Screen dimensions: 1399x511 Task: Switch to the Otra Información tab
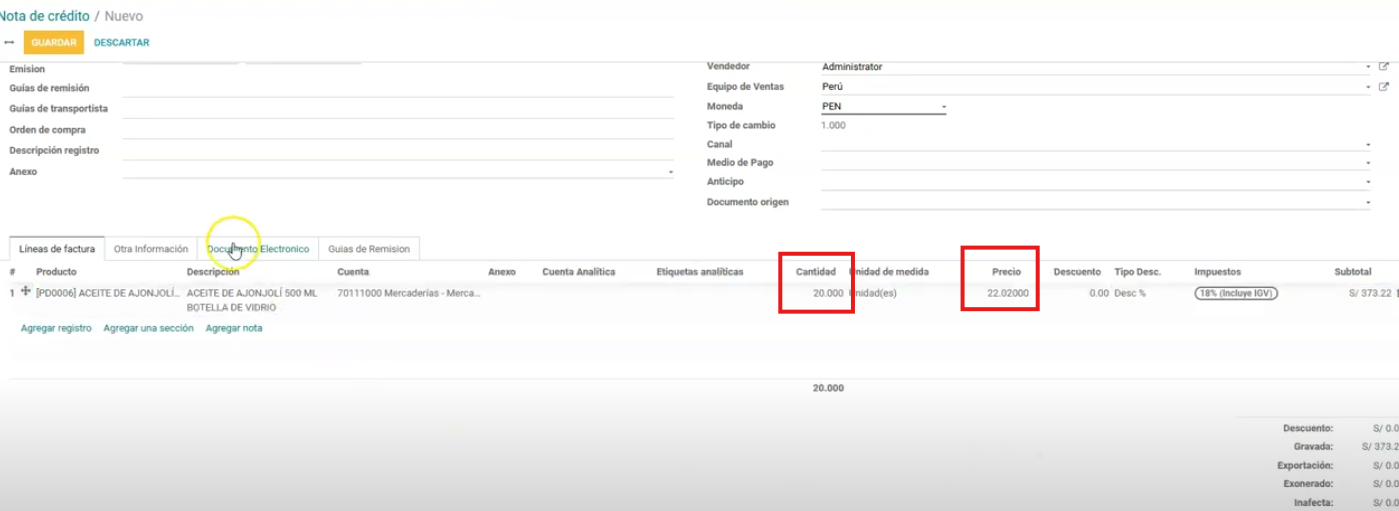[x=151, y=249]
